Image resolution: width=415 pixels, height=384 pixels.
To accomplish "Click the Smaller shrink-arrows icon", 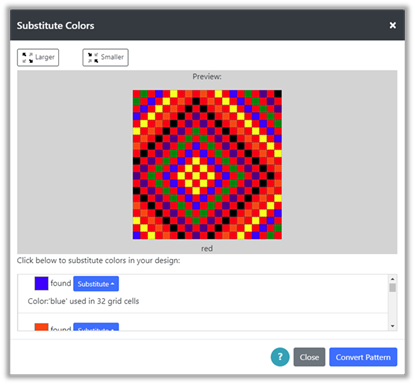I will [x=93, y=58].
